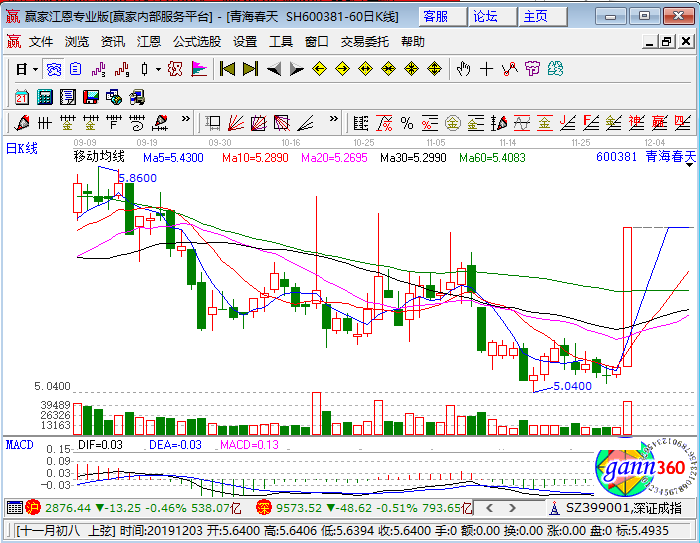Click the 客服 button in title bar

tap(442, 17)
